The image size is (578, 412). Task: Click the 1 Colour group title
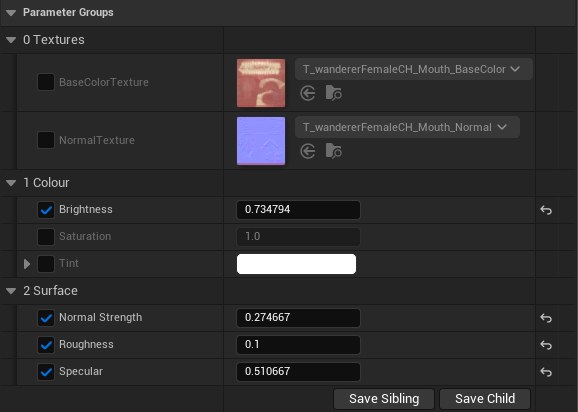click(46, 183)
